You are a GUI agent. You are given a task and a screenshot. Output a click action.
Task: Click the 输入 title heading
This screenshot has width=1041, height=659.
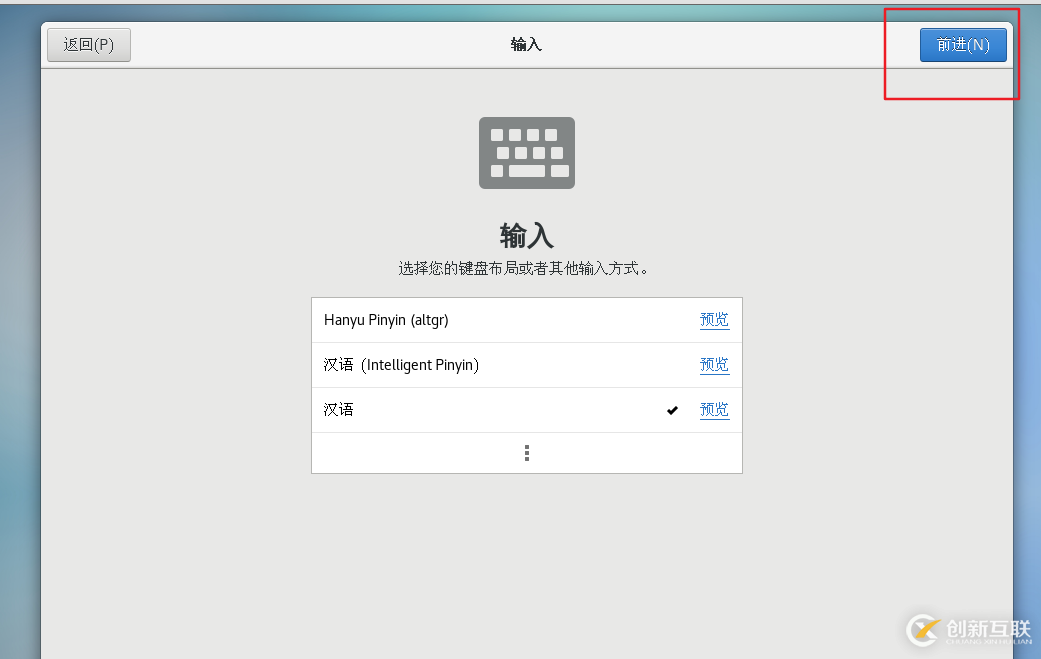point(526,236)
